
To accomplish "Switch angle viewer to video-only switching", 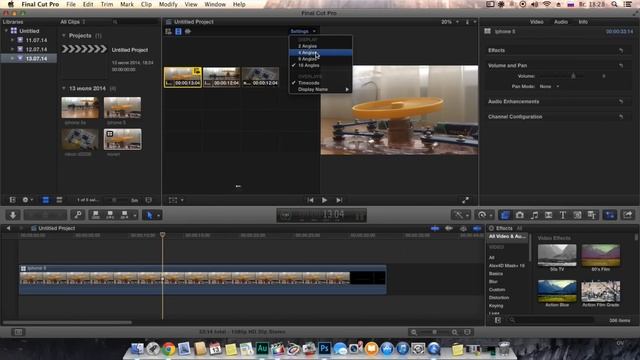I will 178,31.
